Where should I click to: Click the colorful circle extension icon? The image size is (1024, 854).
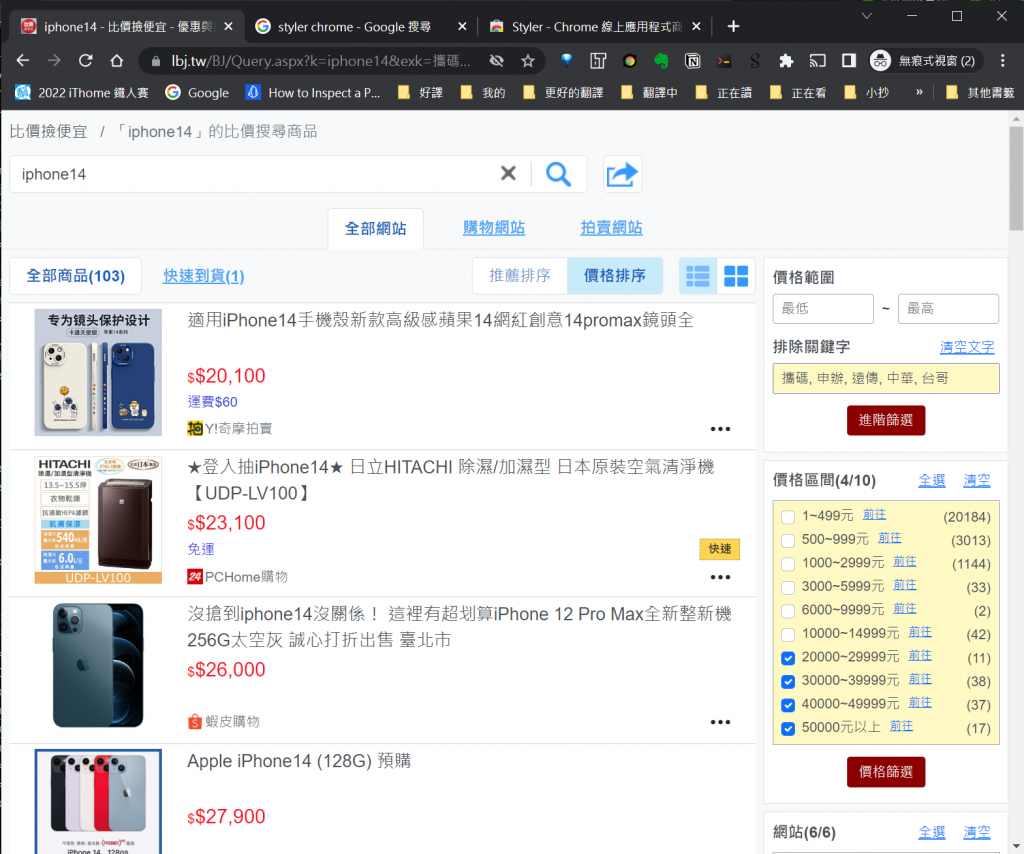[x=630, y=61]
